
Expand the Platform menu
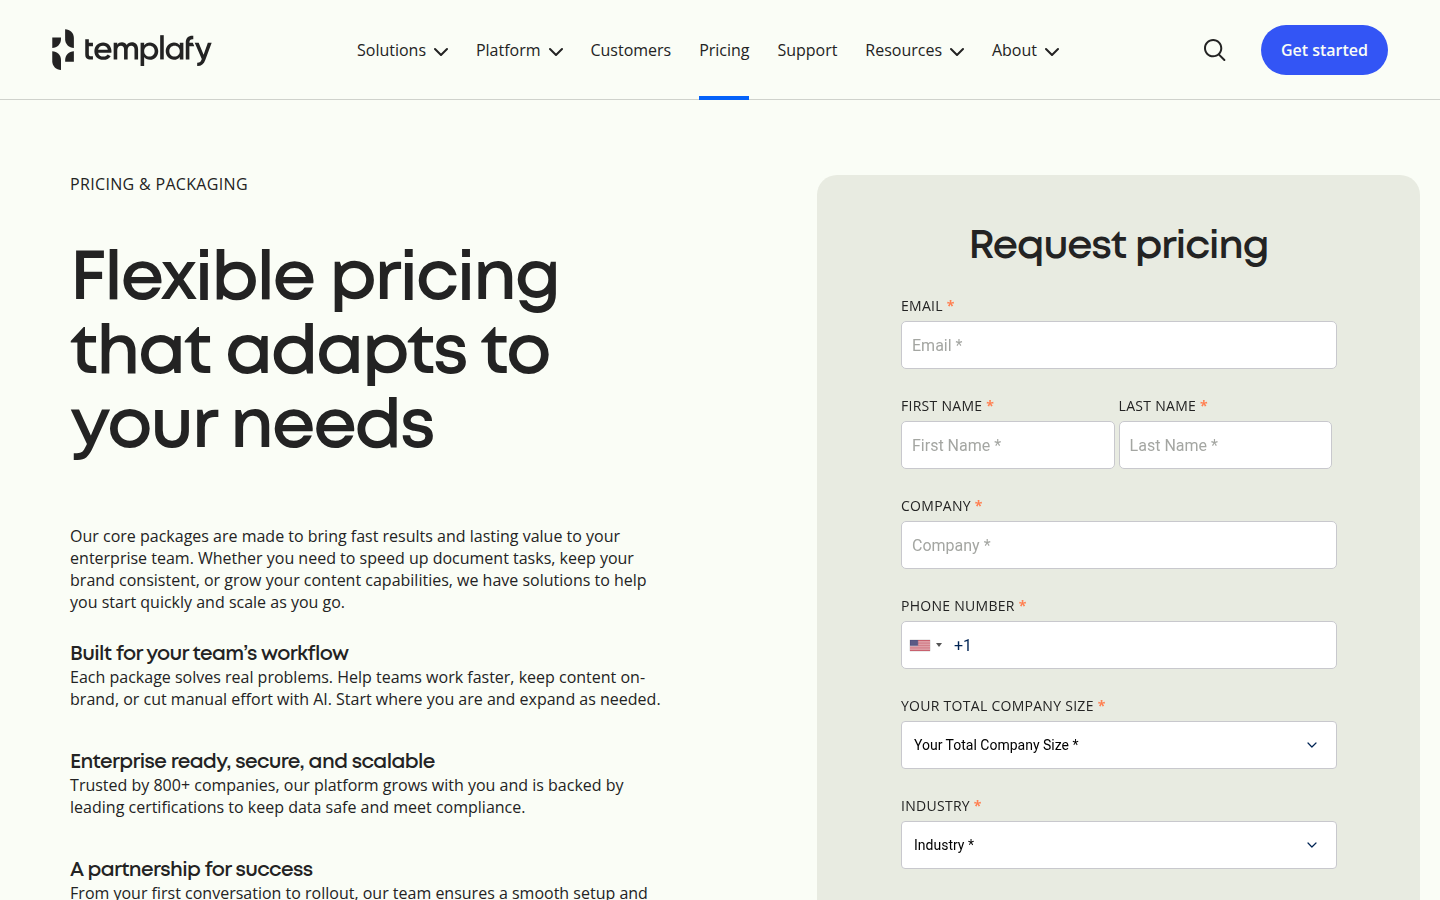click(519, 50)
